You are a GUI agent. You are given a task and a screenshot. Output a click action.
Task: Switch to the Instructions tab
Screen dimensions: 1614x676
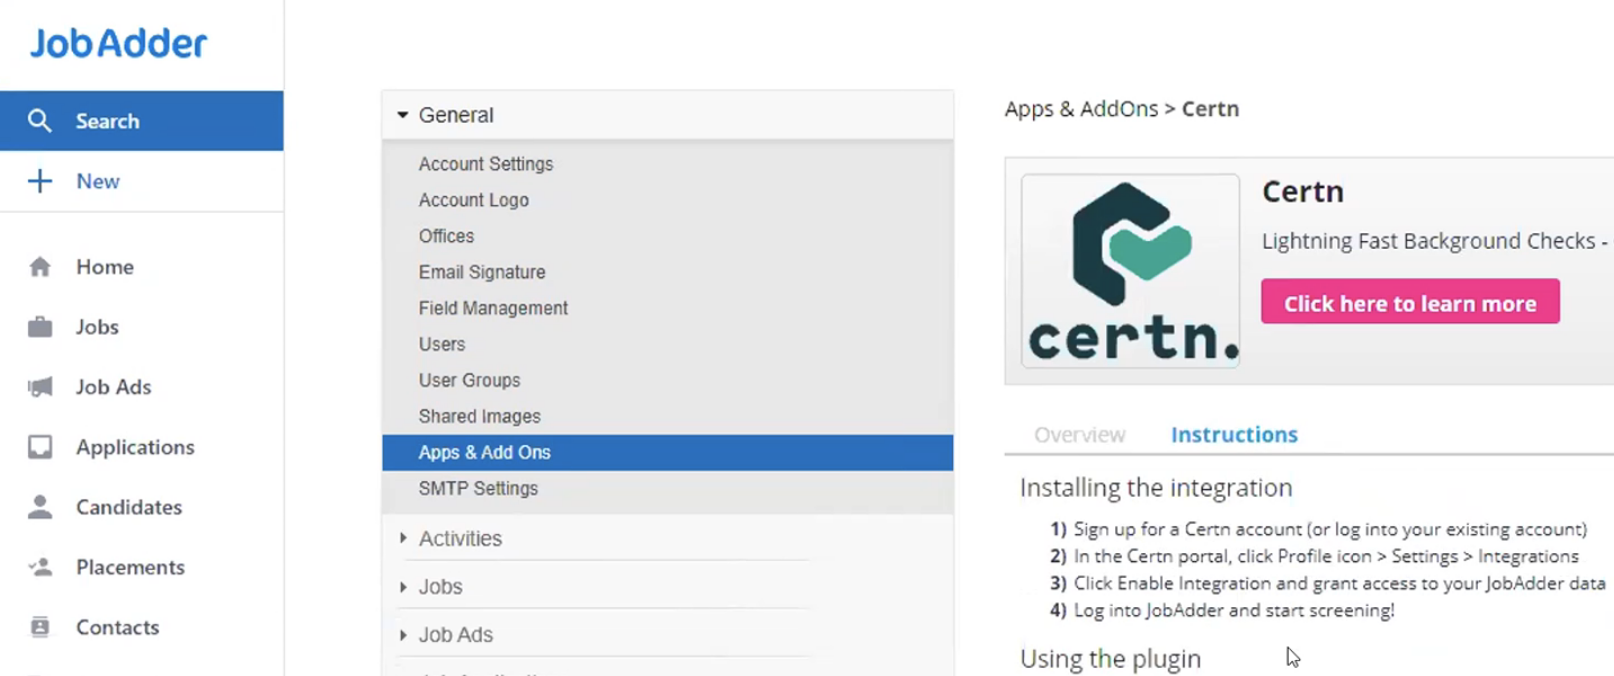tap(1234, 435)
